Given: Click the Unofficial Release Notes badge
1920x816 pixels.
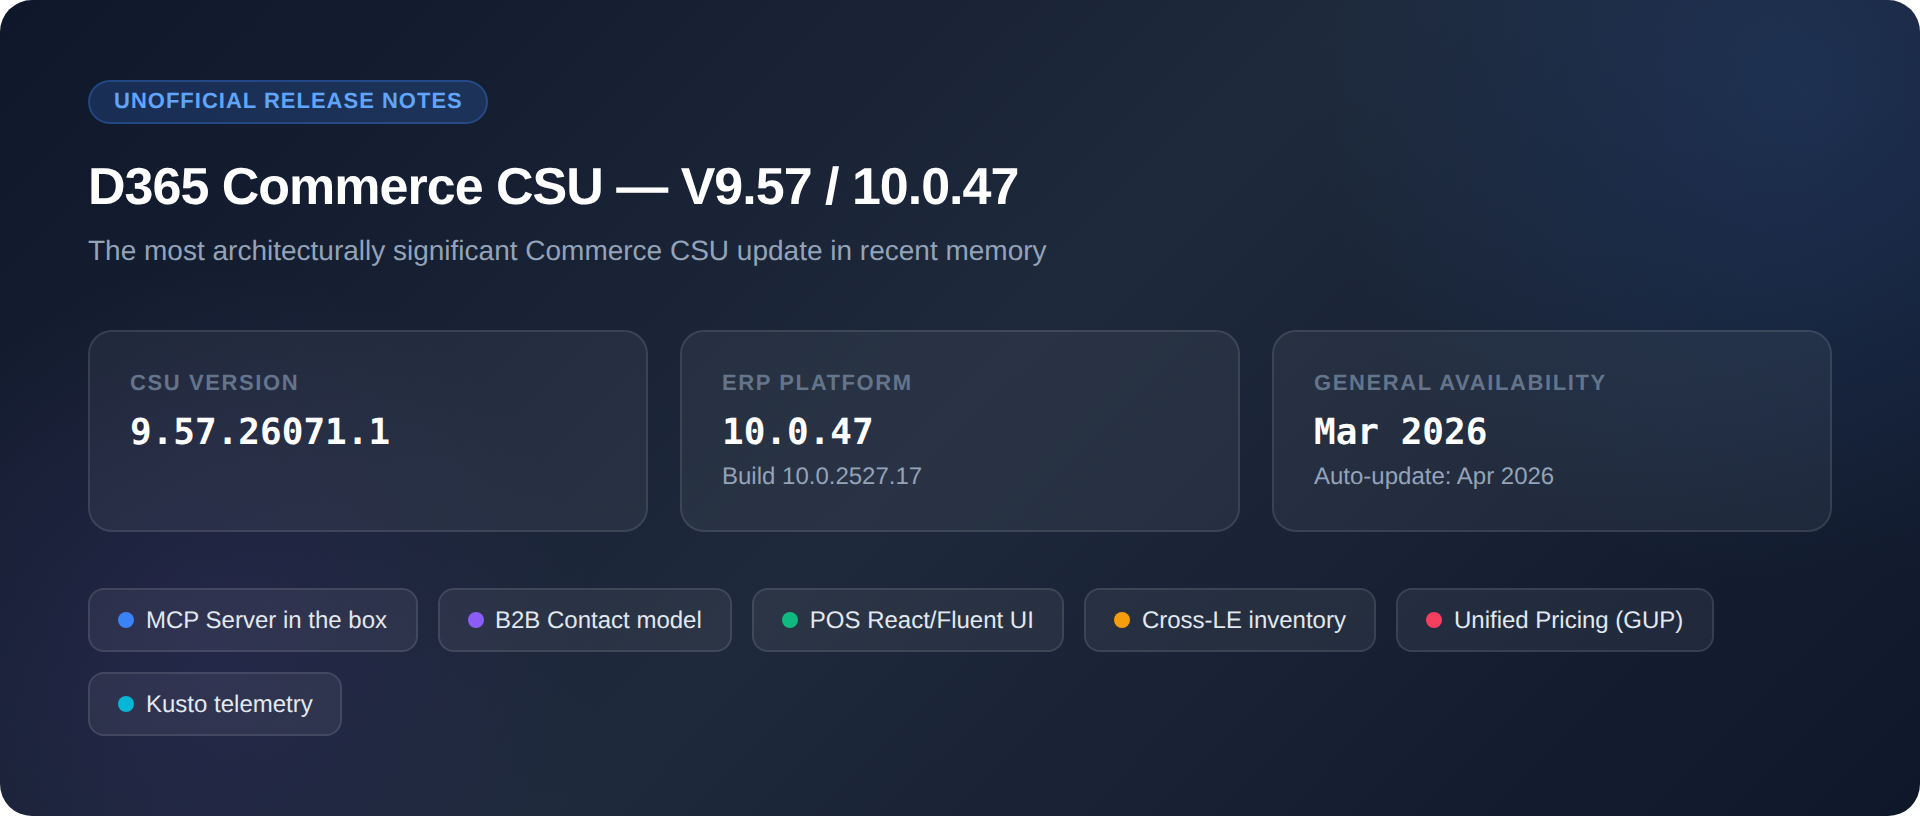Looking at the screenshot, I should click(x=288, y=102).
